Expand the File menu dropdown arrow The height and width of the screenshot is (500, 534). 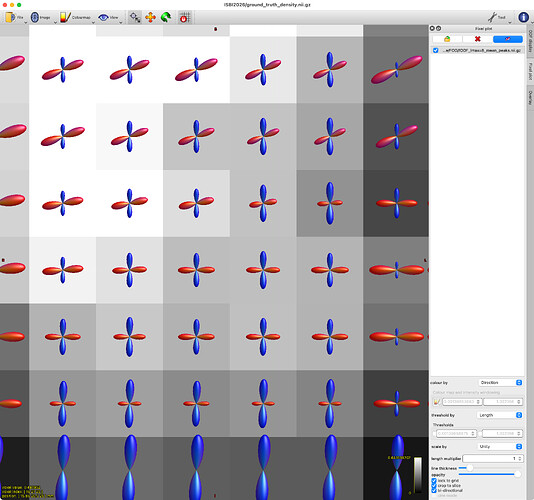pyautogui.click(x=25, y=22)
